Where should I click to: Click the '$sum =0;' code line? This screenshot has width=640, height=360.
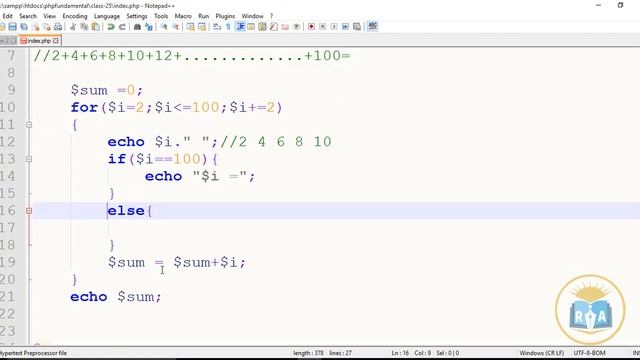[107, 90]
